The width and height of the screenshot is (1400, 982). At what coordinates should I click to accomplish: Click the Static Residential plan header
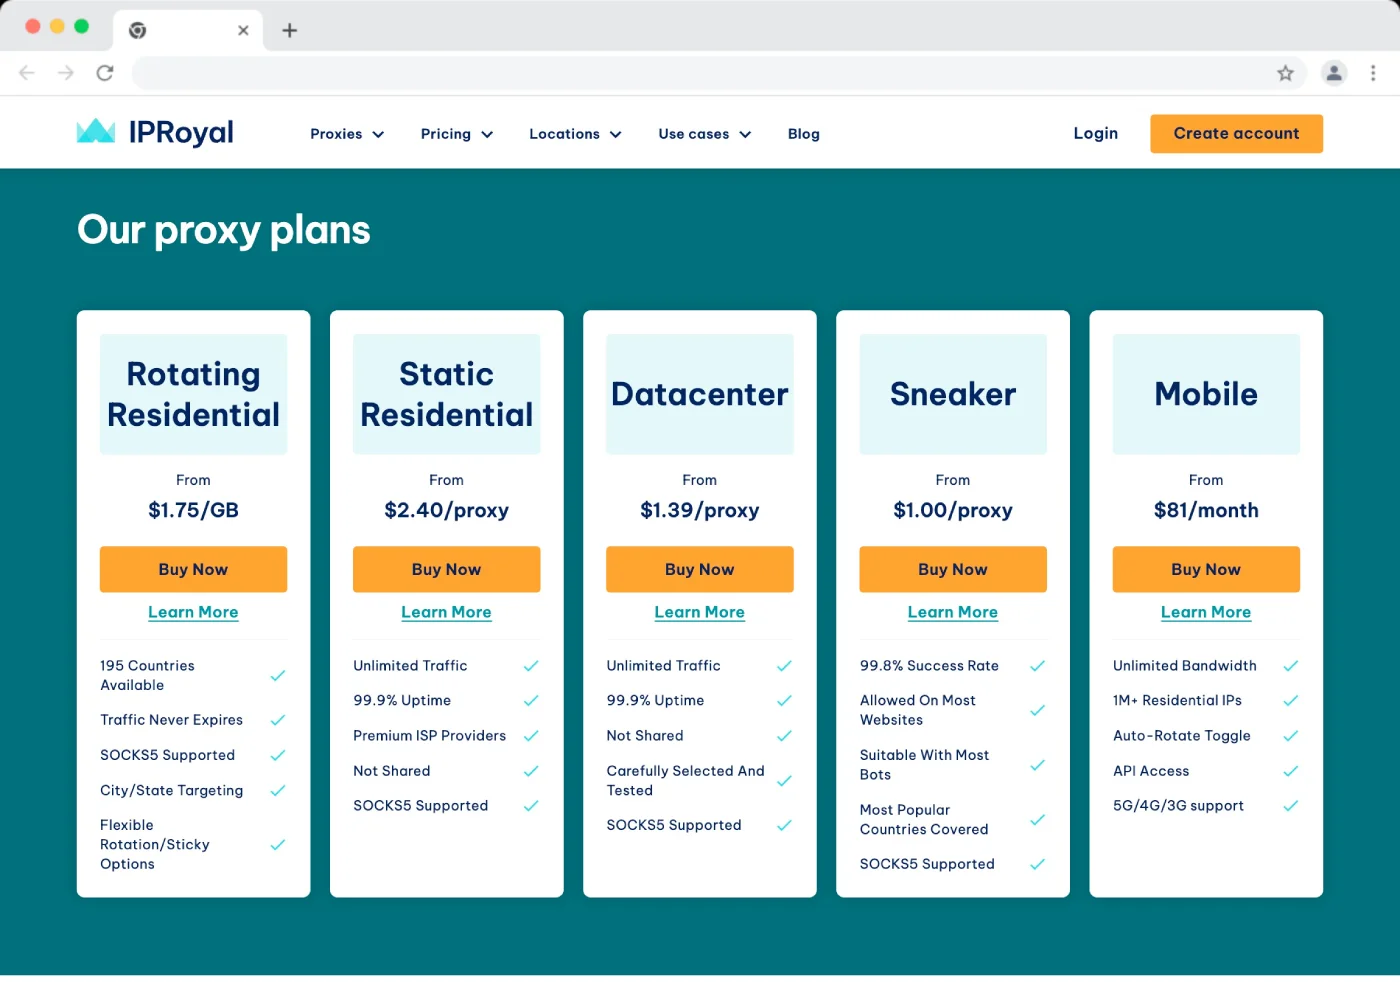pyautogui.click(x=446, y=394)
